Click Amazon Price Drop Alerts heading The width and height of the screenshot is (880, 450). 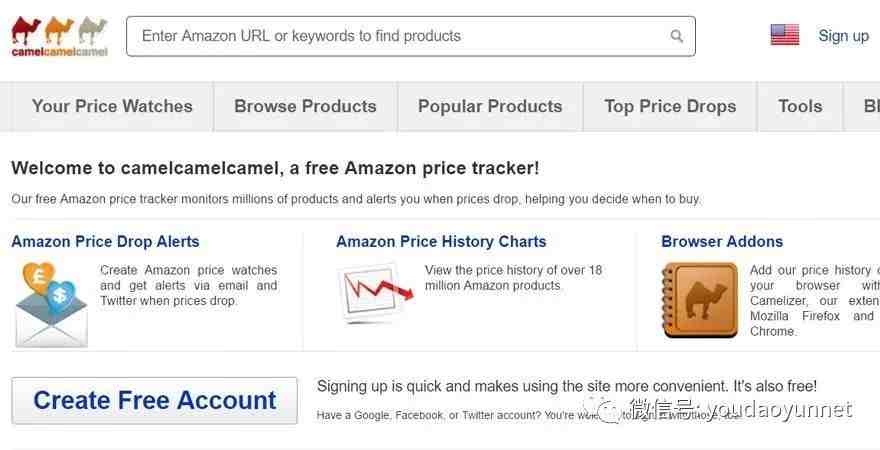(106, 241)
